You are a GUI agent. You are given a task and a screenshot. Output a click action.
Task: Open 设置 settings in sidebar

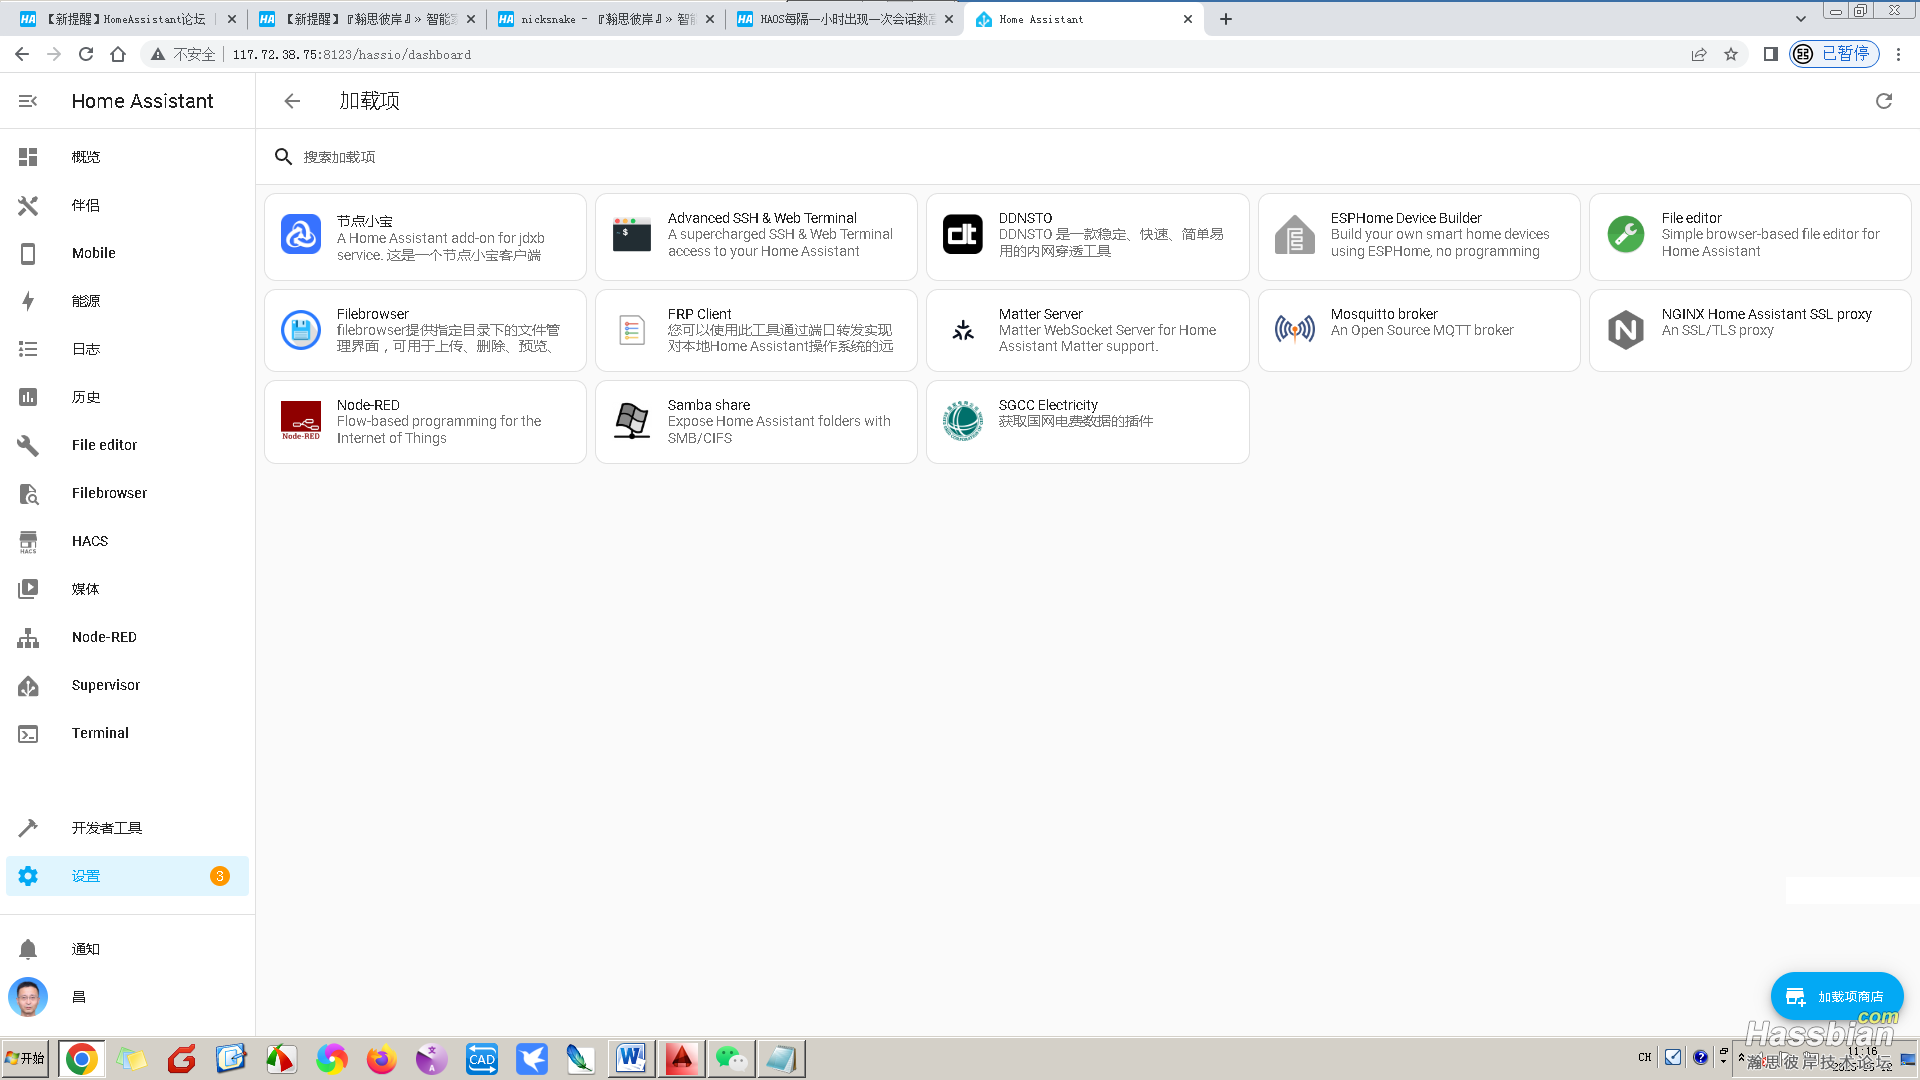point(127,876)
